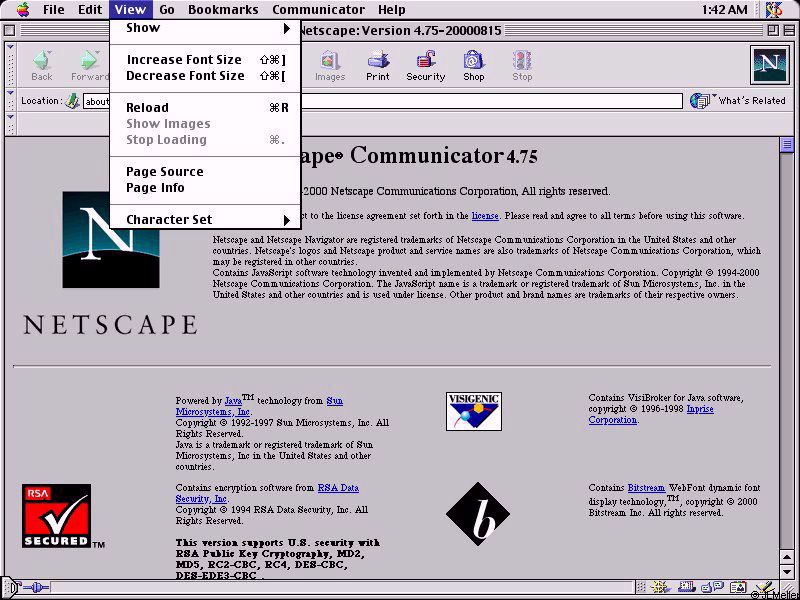
Task: Open the Go menu
Action: 167,9
